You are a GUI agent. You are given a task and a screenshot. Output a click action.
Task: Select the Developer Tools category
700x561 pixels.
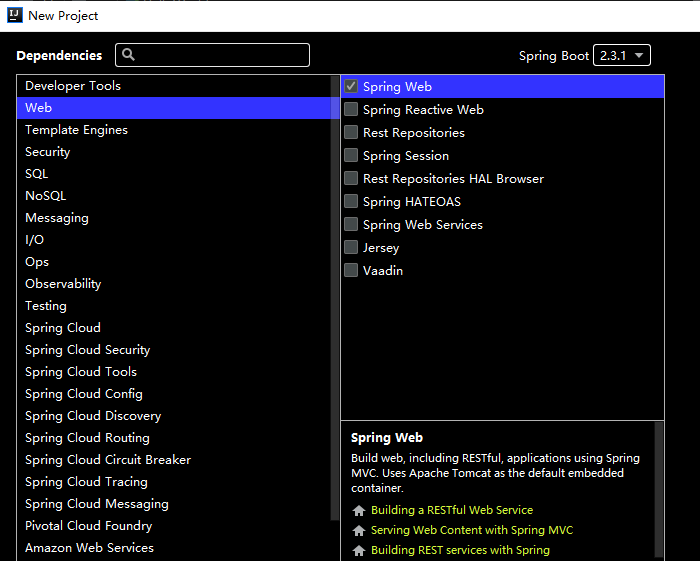point(174,86)
